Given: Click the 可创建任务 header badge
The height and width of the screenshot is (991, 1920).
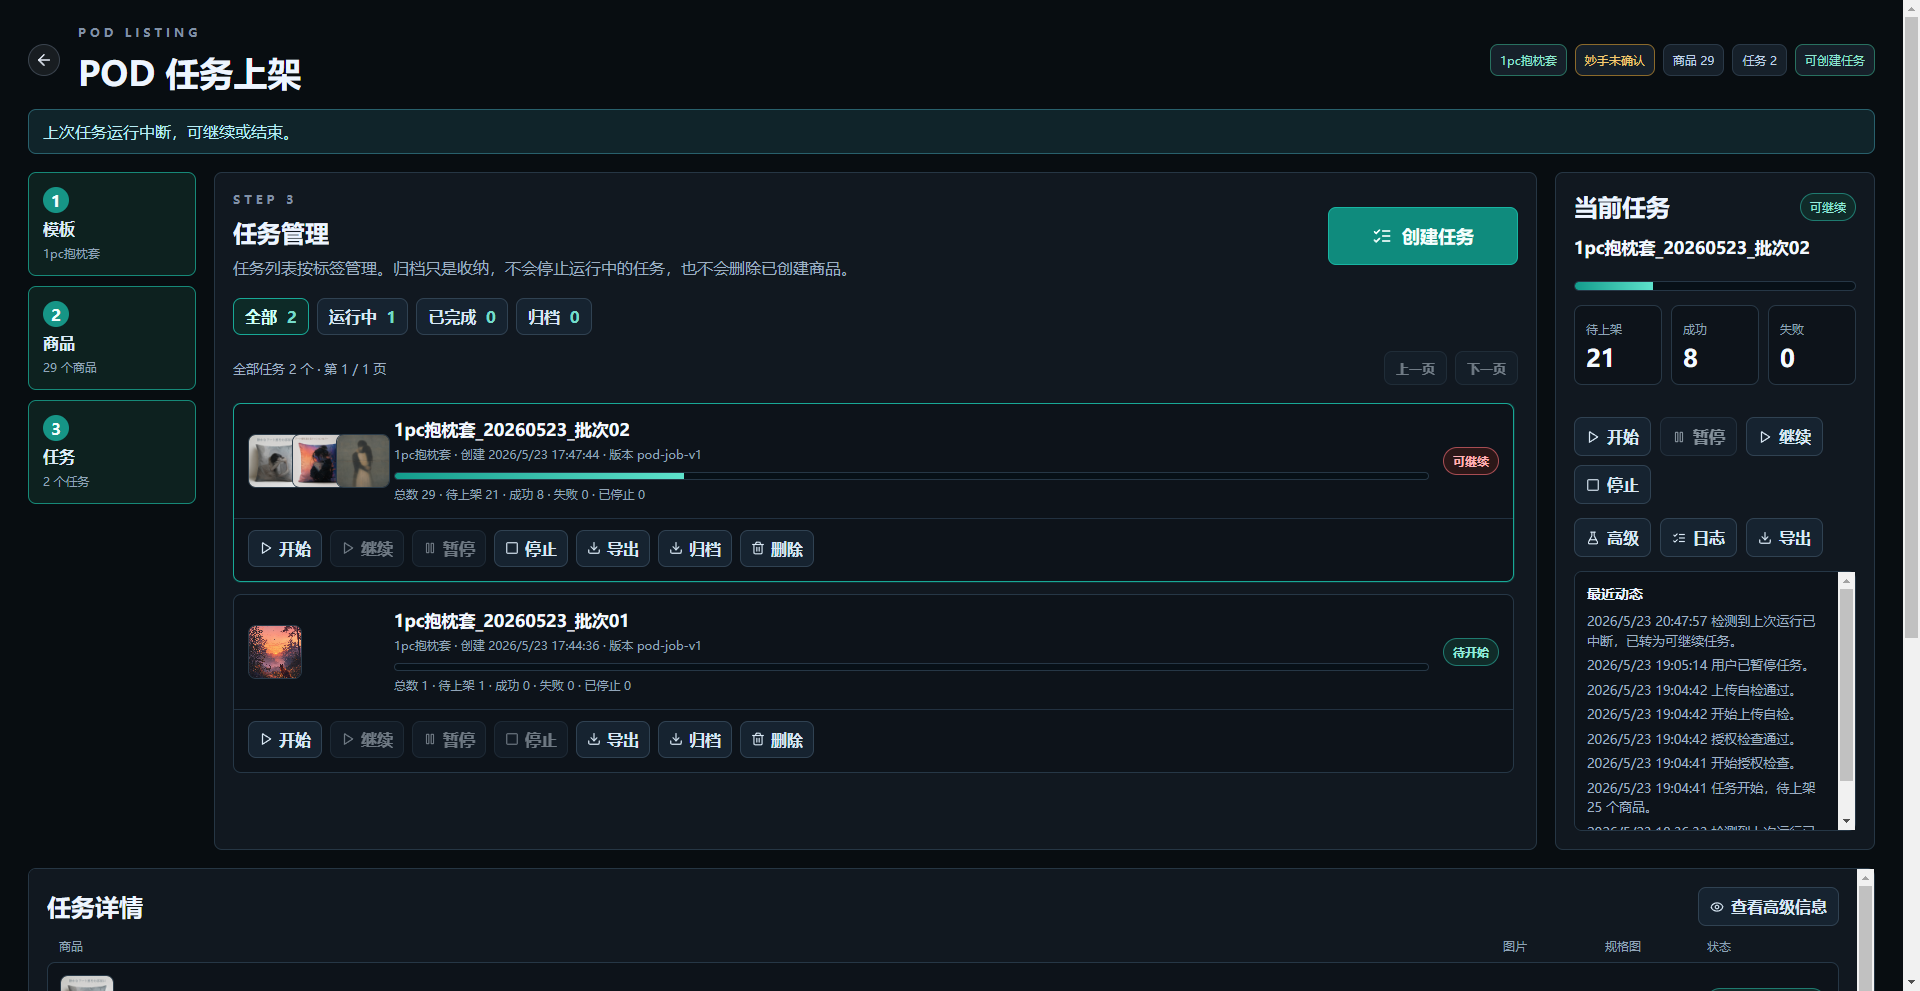Looking at the screenshot, I should 1835,60.
